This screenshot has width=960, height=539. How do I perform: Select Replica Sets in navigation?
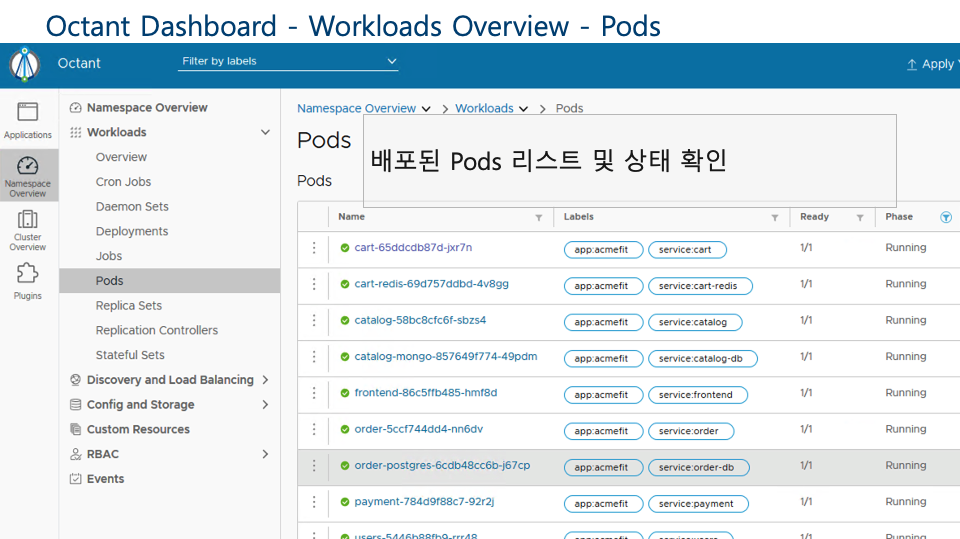(x=129, y=306)
